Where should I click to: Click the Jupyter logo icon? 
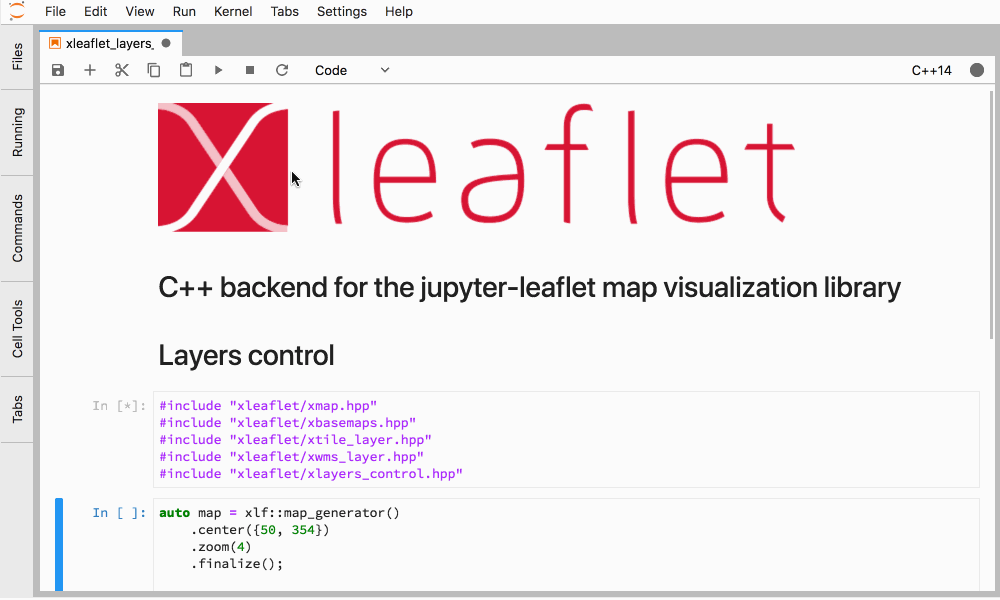click(17, 10)
